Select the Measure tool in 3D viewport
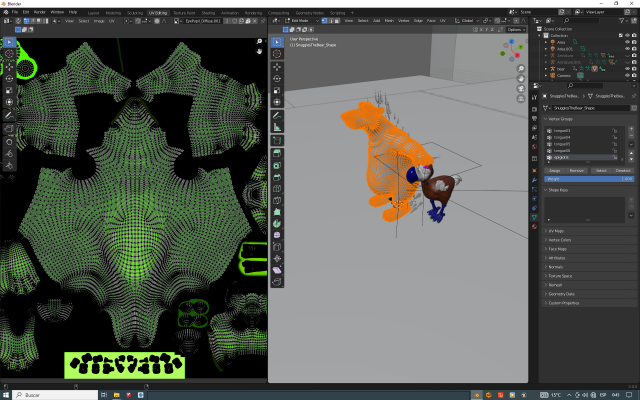Screen dimensions: 640x400 (277, 127)
